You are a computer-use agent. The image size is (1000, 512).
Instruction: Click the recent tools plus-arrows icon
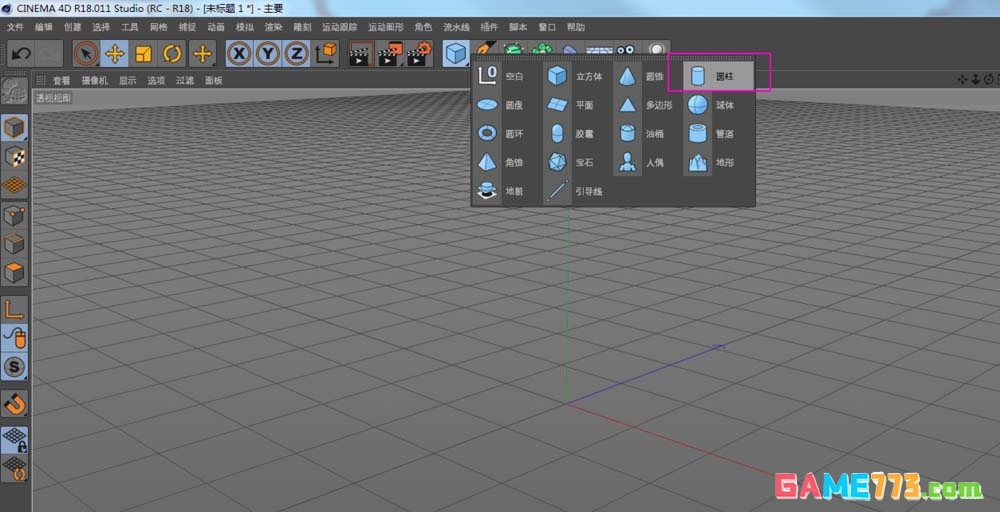point(202,54)
